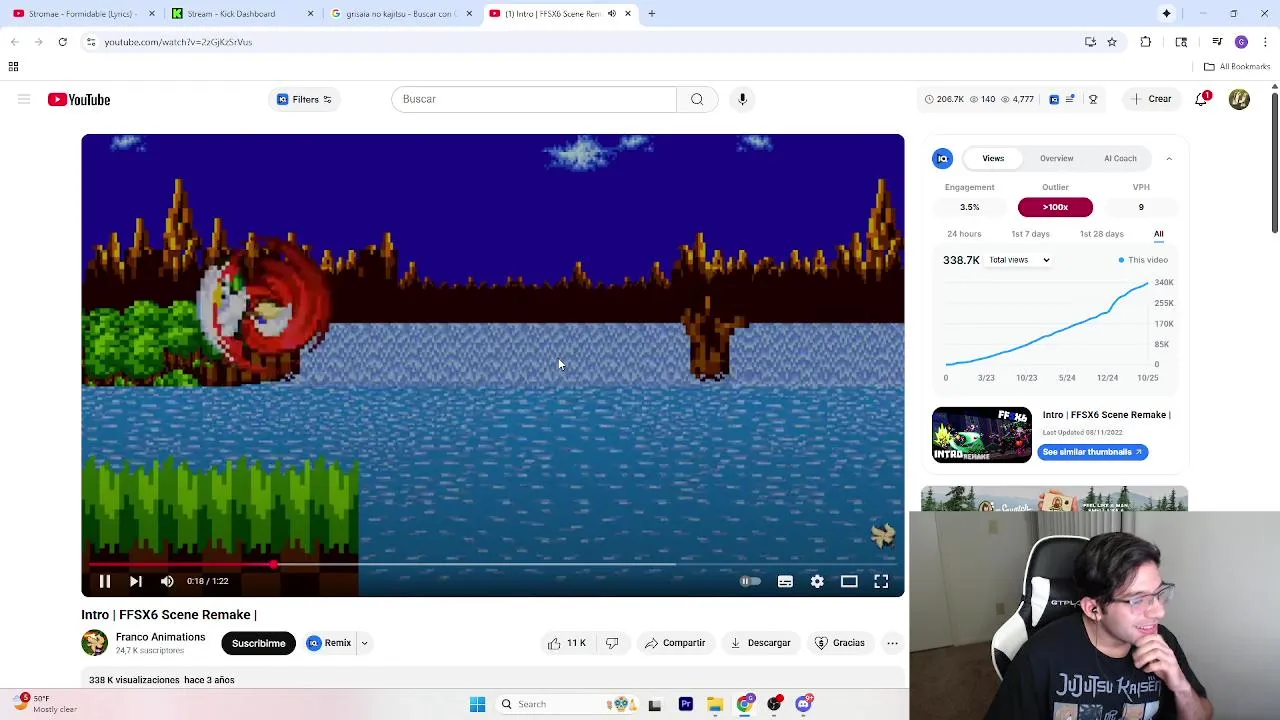This screenshot has height=720, width=1280.
Task: Open the more actions ellipsis menu
Action: (892, 643)
